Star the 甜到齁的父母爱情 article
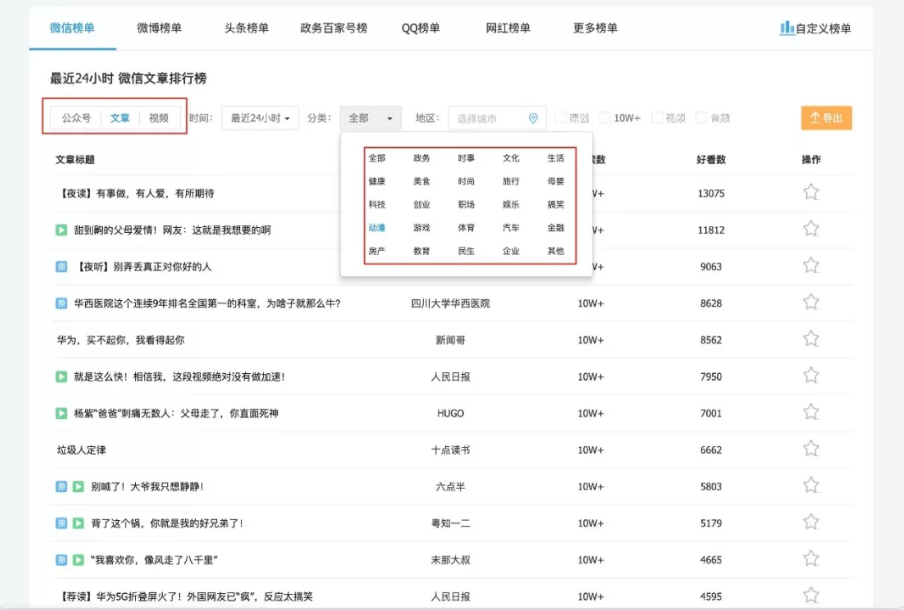The width and height of the screenshot is (904, 610). click(811, 229)
